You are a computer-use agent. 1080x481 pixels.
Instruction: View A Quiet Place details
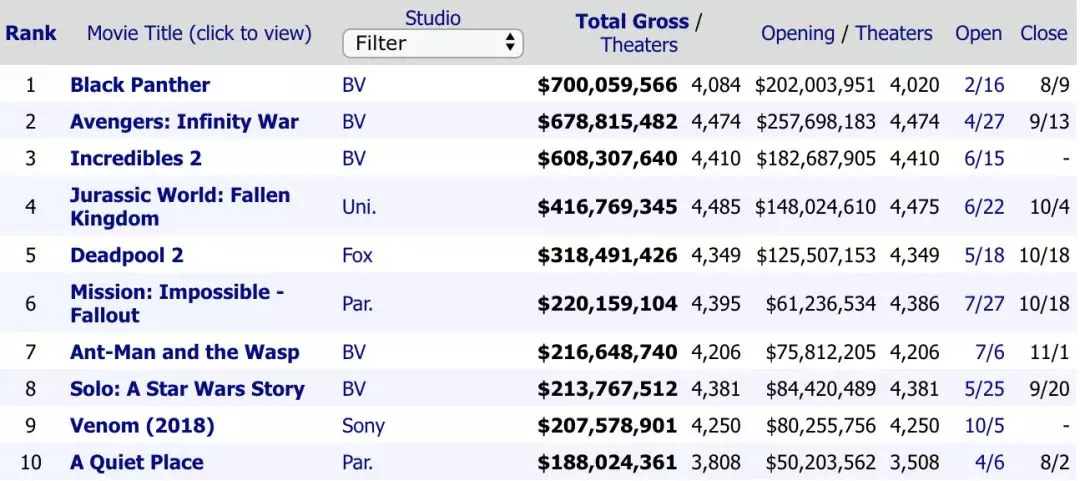click(x=136, y=462)
